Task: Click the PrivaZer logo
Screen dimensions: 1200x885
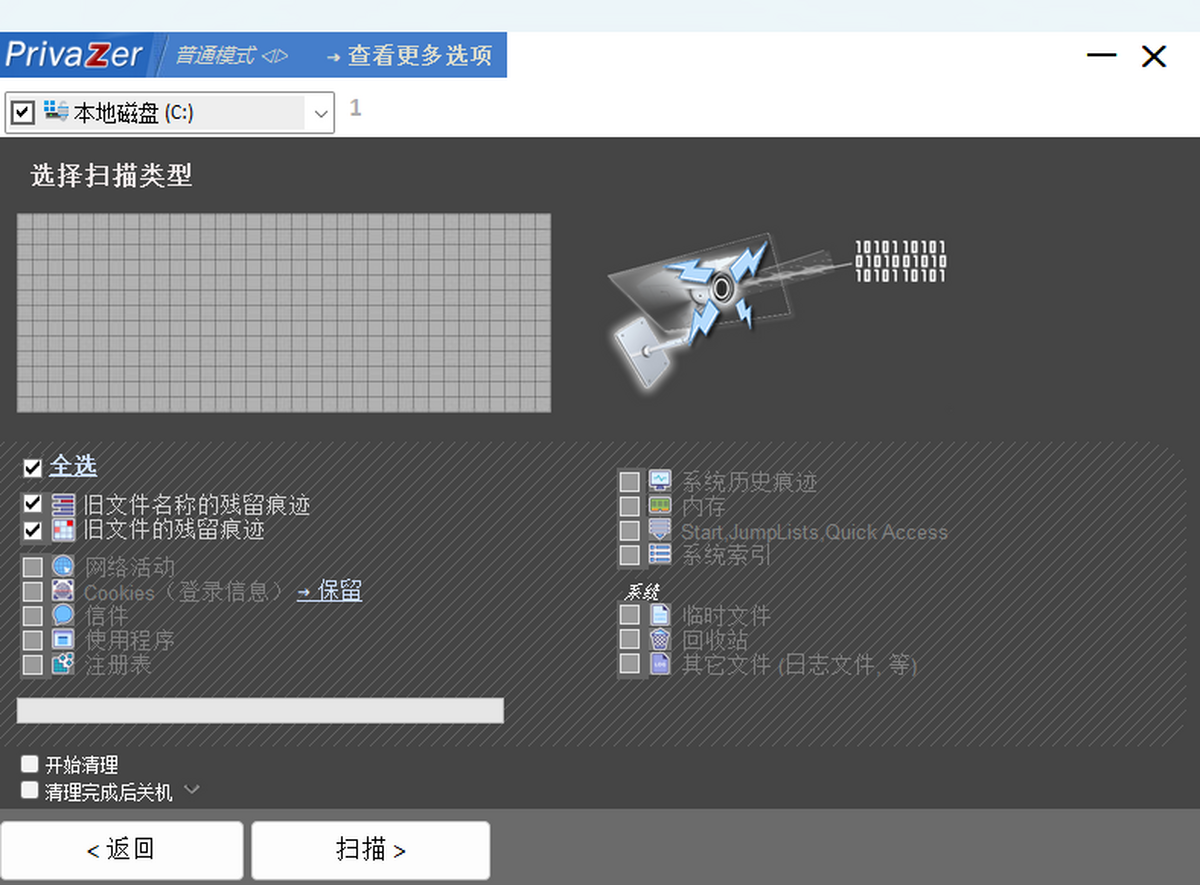Action: 75,55
